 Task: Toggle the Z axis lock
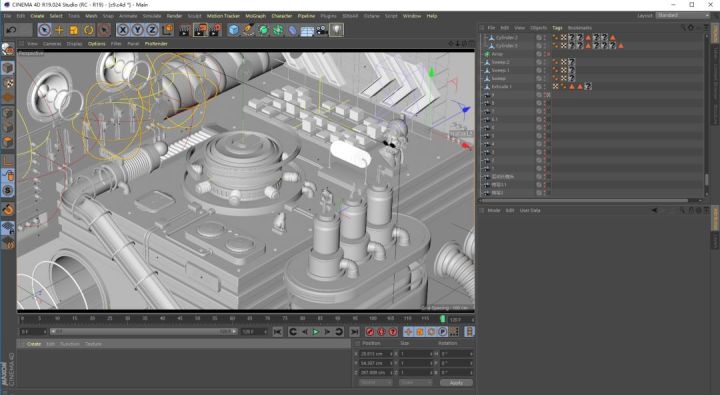(x=152, y=30)
